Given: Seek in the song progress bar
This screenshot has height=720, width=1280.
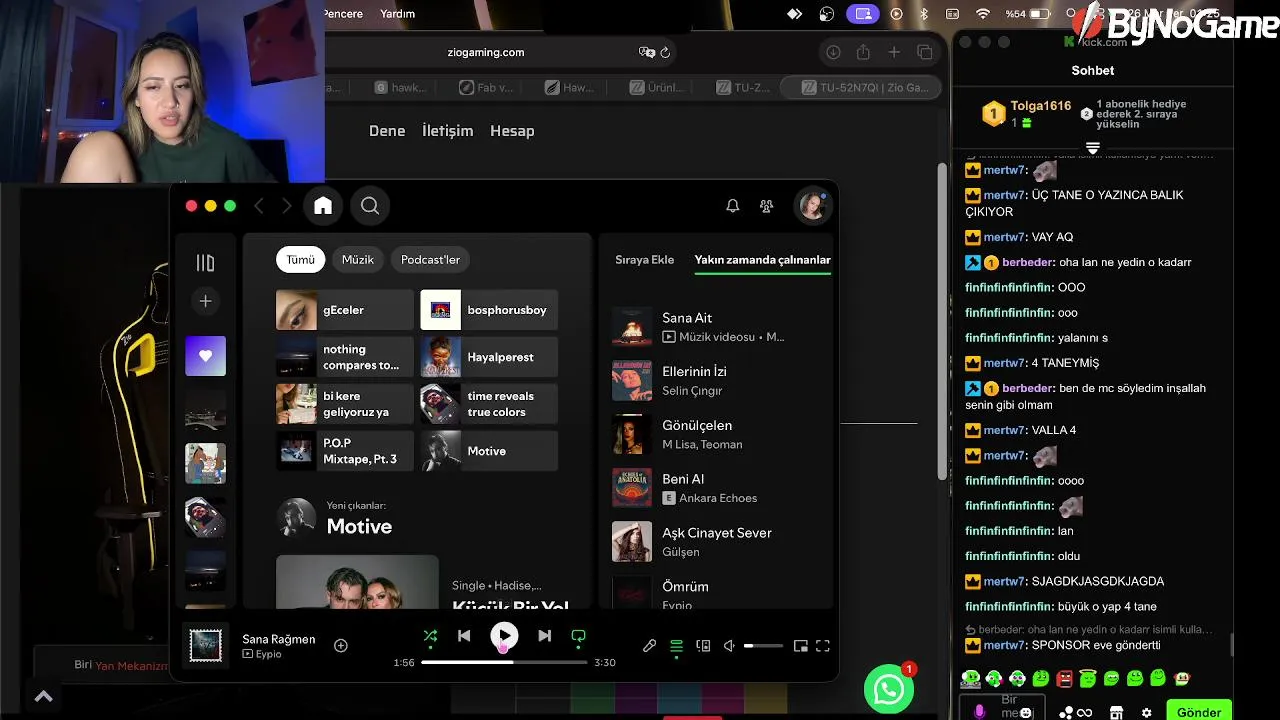Looking at the screenshot, I should click(x=504, y=662).
